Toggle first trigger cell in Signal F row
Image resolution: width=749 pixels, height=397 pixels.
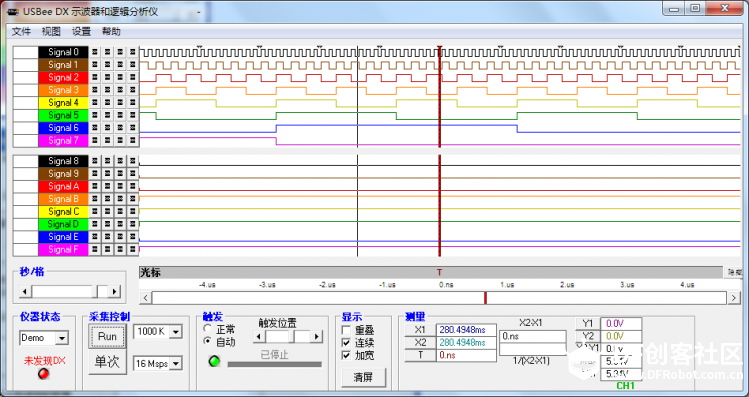point(95,249)
